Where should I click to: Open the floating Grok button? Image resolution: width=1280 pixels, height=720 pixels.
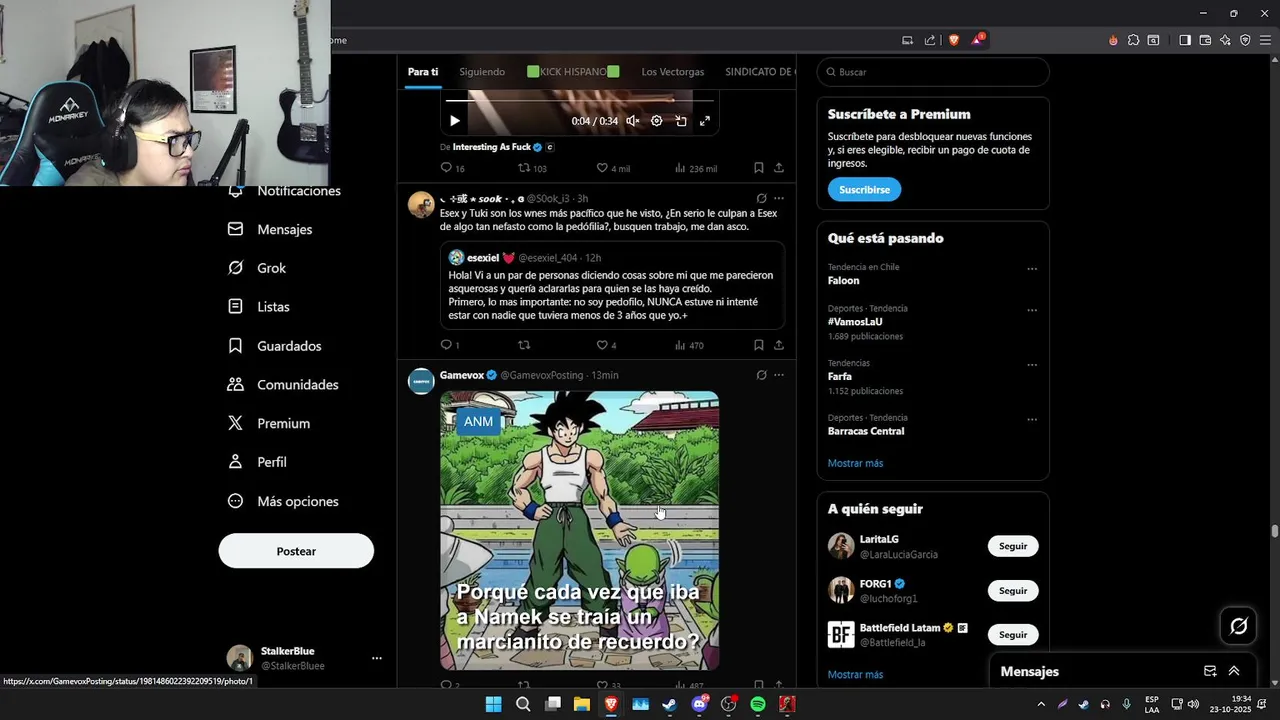1238,626
